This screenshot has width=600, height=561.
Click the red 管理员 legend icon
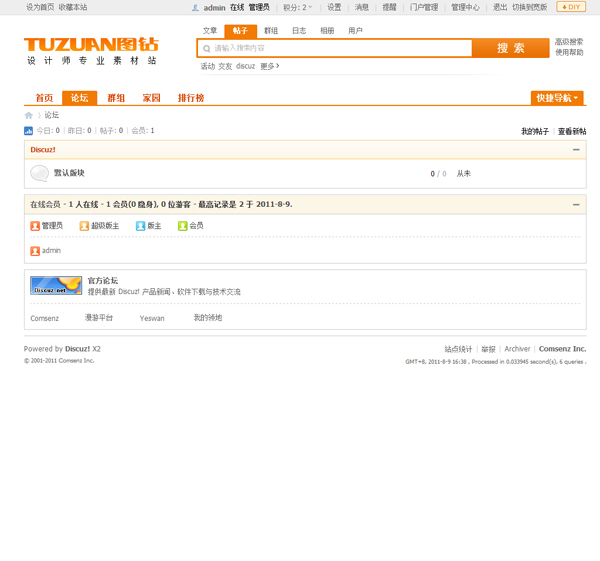point(35,226)
